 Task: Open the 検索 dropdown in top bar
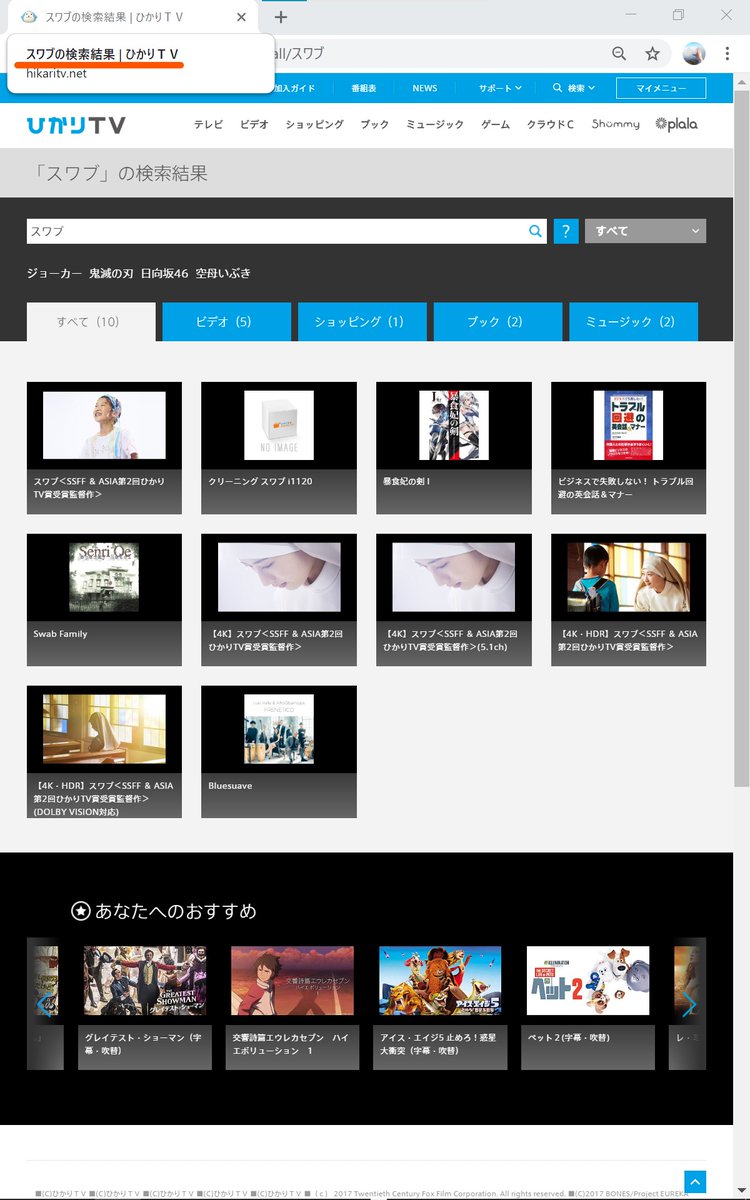(574, 88)
